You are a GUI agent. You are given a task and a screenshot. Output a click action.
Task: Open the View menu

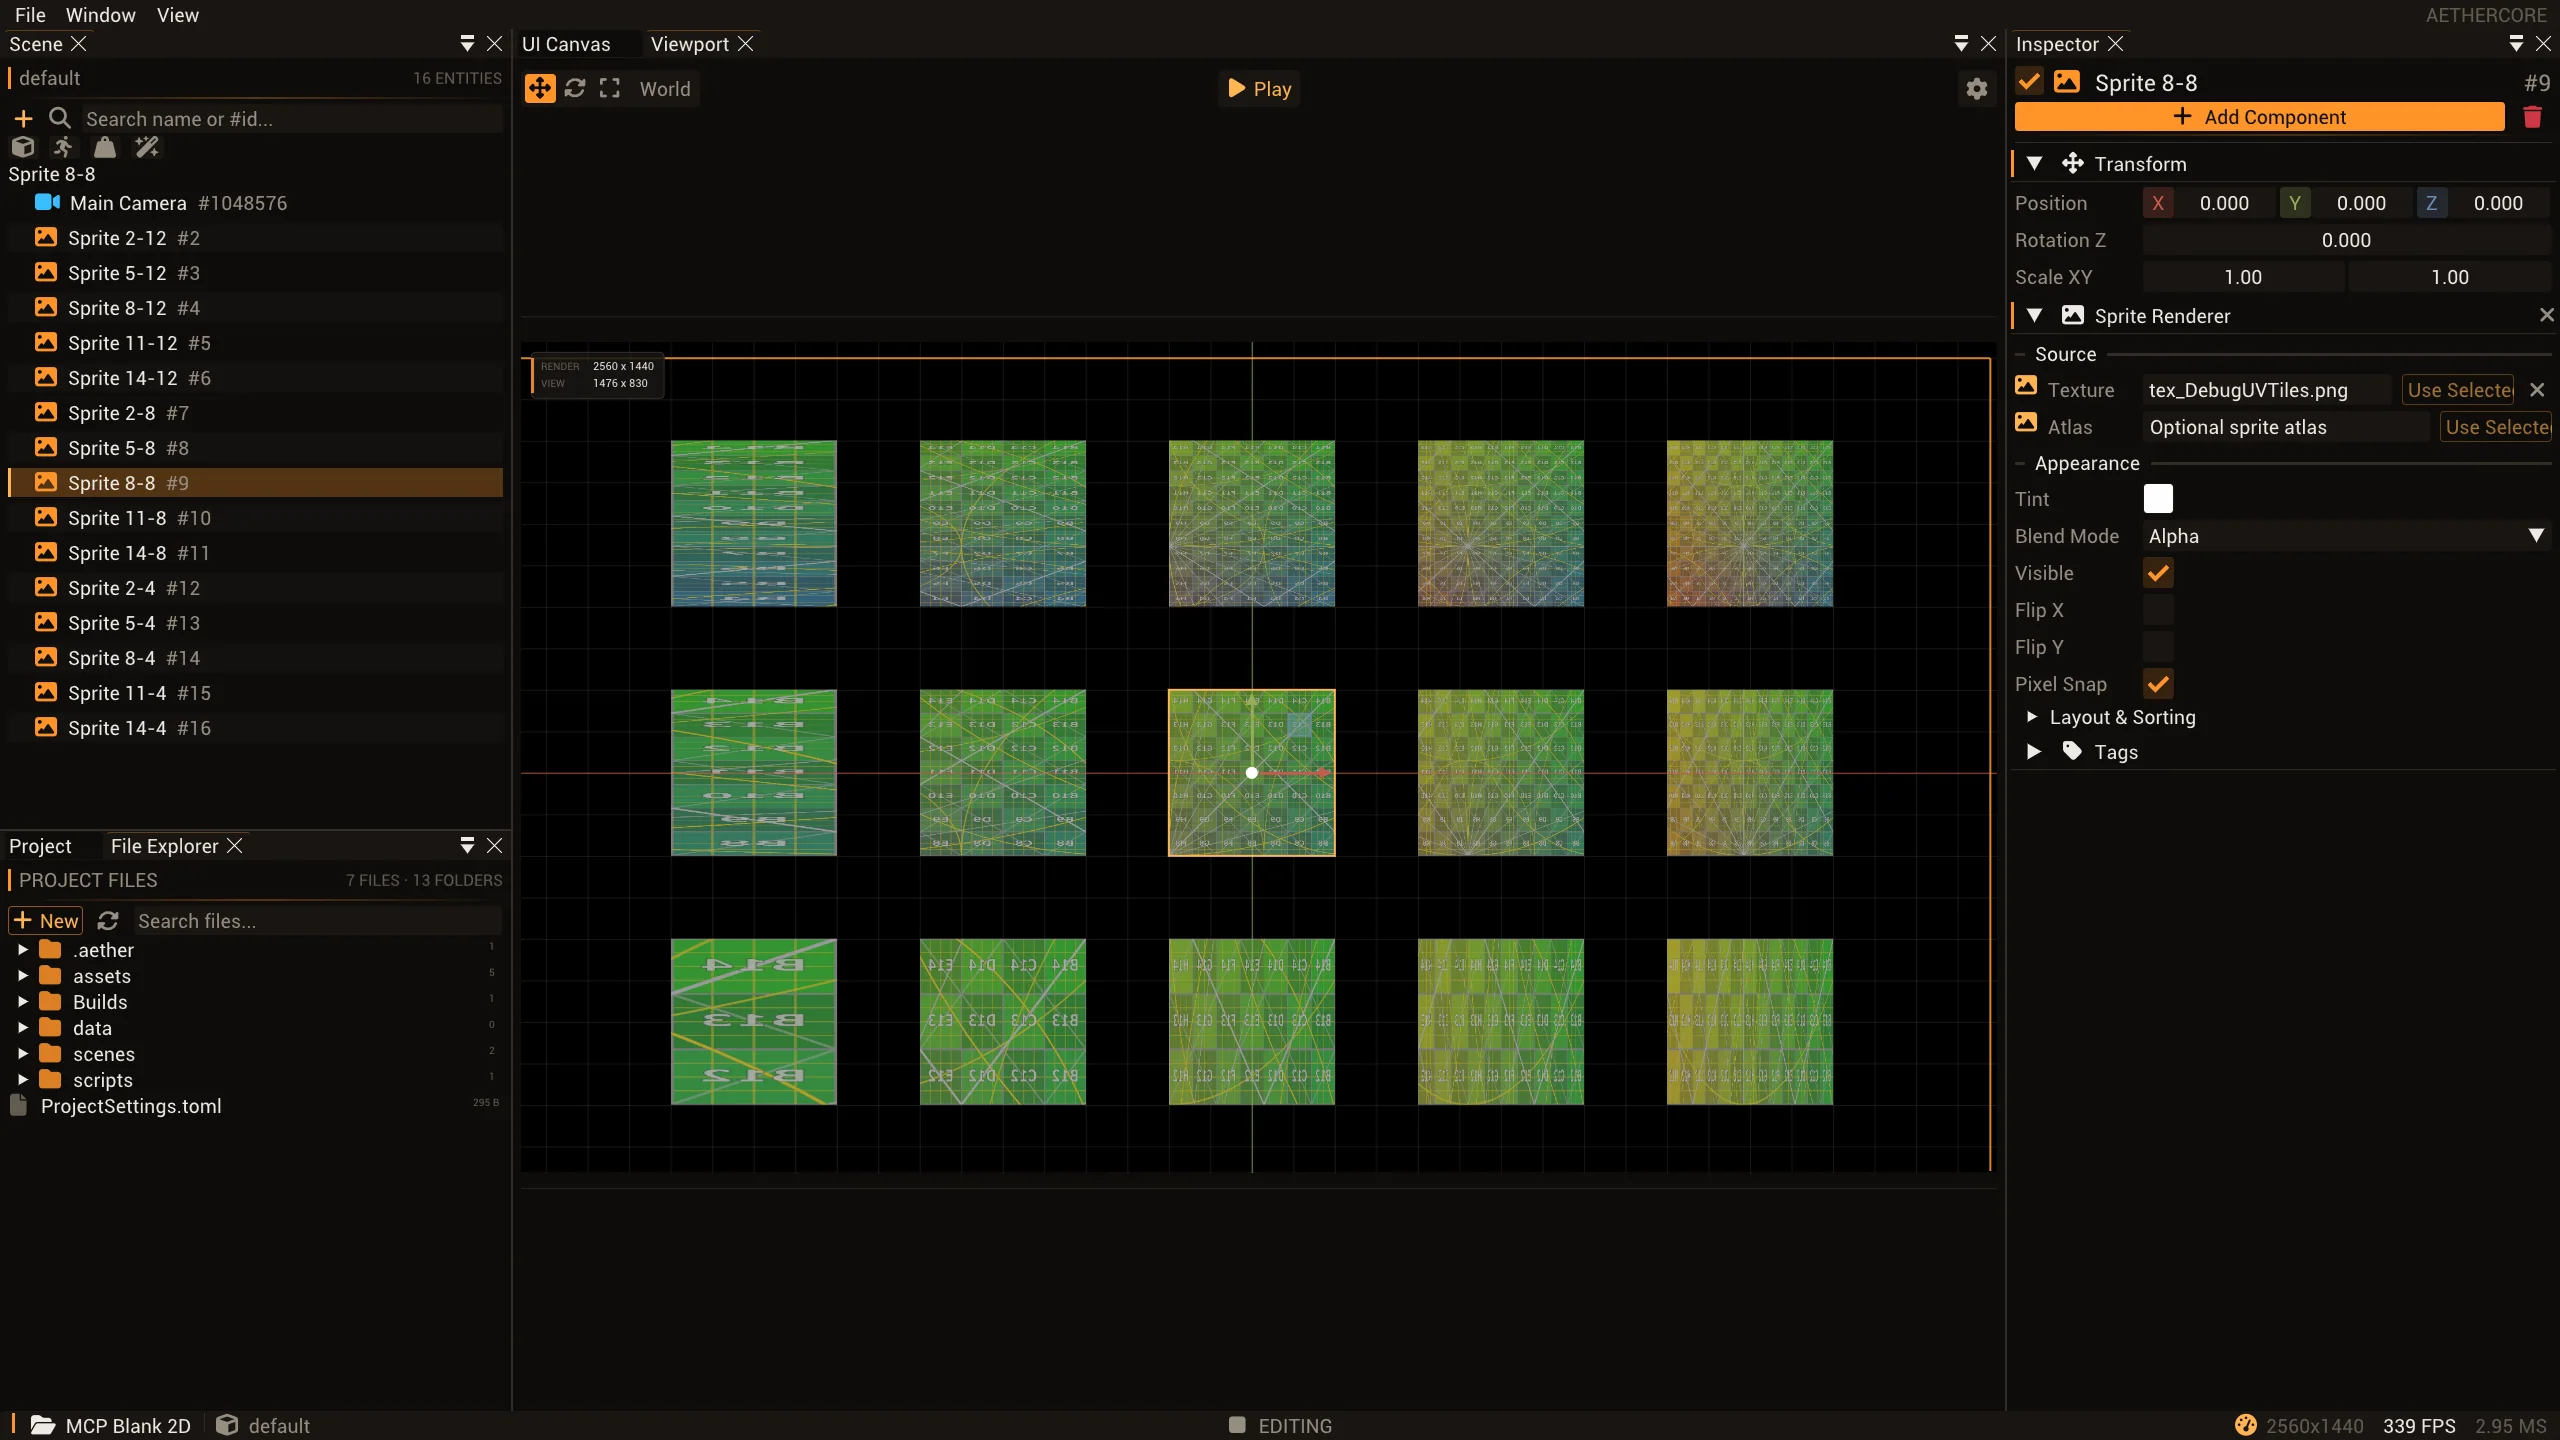coord(178,15)
